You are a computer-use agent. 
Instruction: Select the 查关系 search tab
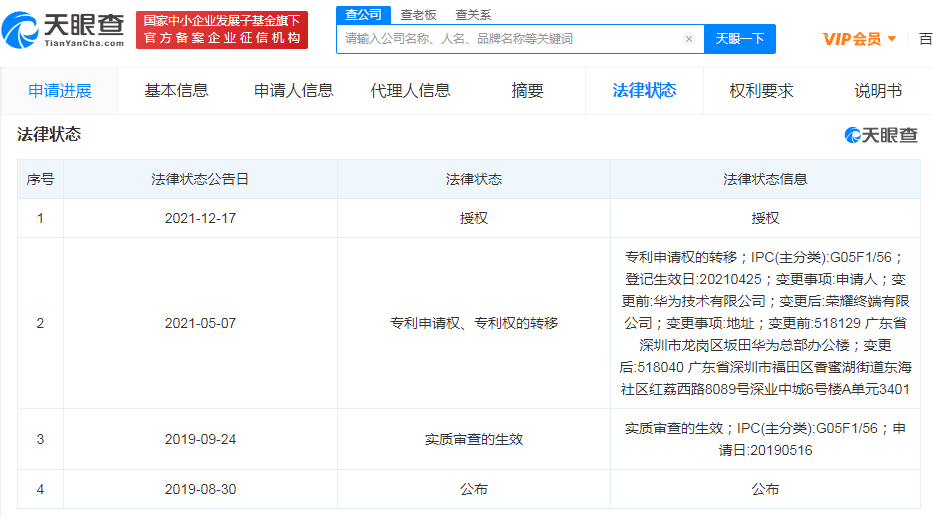pyautogui.click(x=473, y=15)
